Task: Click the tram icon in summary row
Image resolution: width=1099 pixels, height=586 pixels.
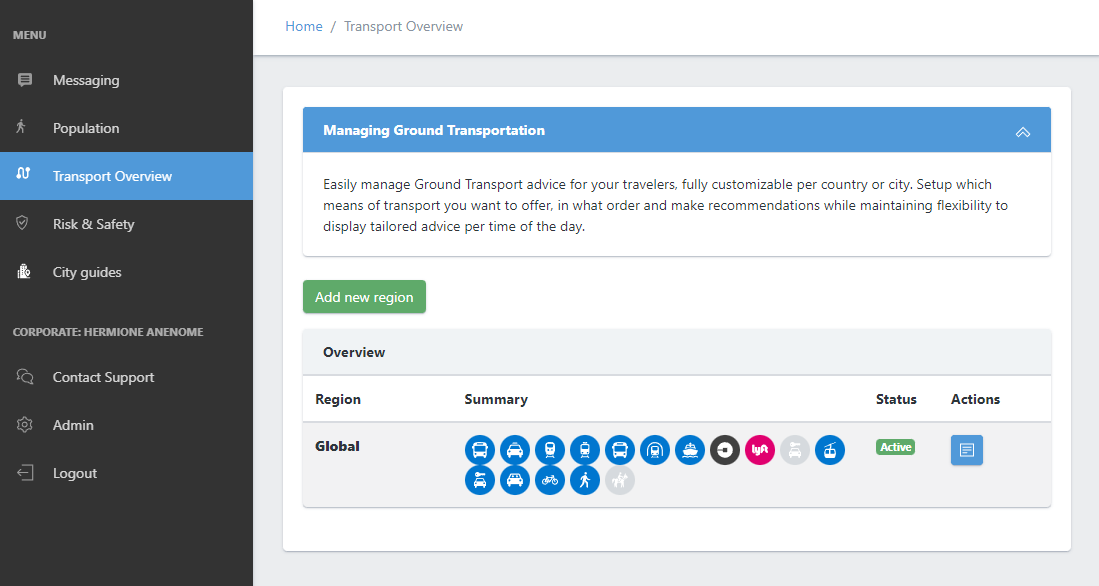Action: coord(585,450)
